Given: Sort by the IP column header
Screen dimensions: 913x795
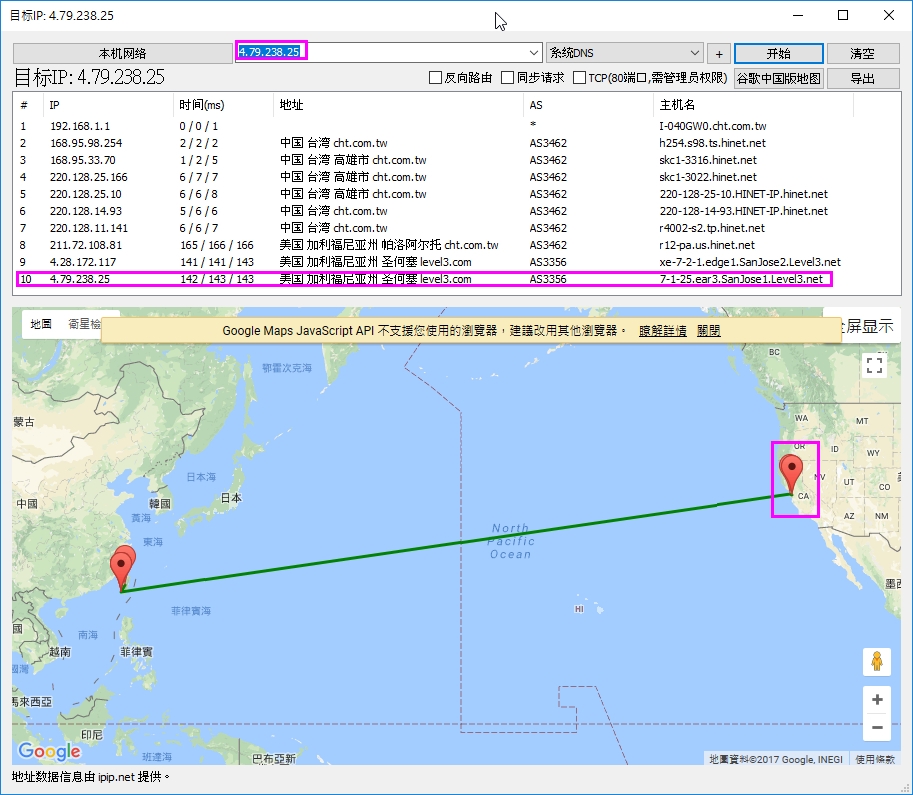Looking at the screenshot, I should pyautogui.click(x=108, y=105).
